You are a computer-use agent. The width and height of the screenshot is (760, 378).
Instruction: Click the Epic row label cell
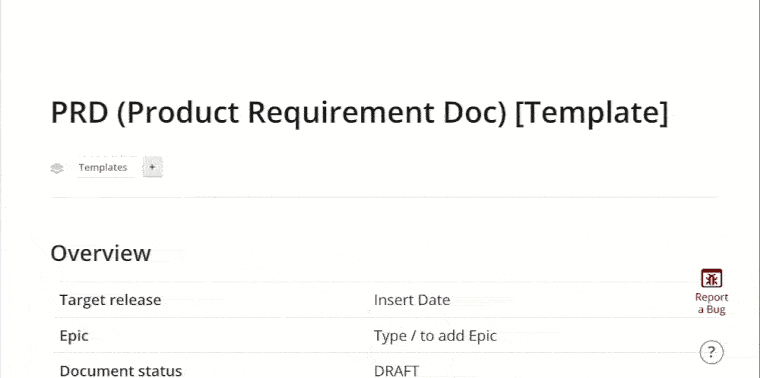pyautogui.click(x=74, y=336)
